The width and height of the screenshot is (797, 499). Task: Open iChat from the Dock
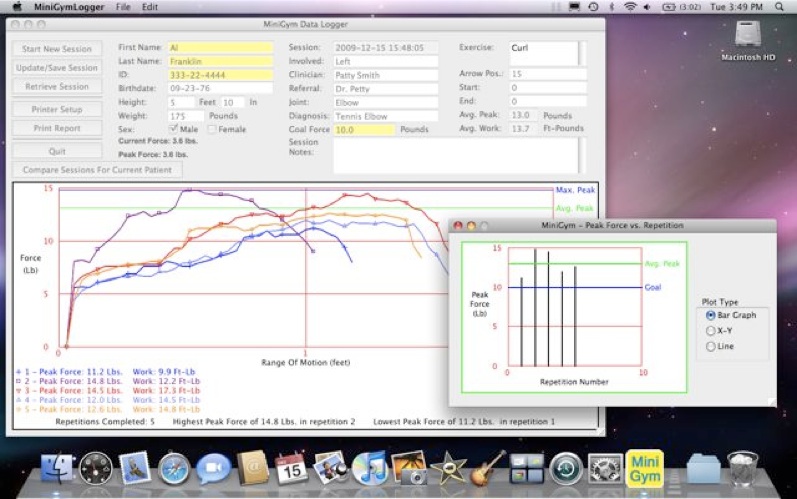(x=213, y=468)
